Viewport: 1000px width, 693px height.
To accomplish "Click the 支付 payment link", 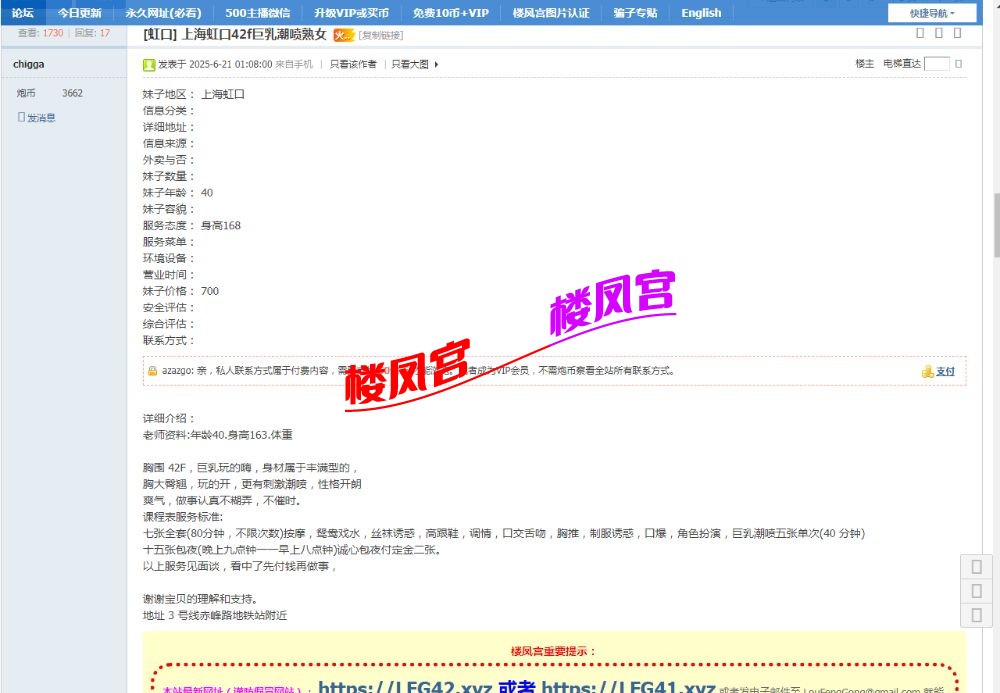I will [x=945, y=371].
